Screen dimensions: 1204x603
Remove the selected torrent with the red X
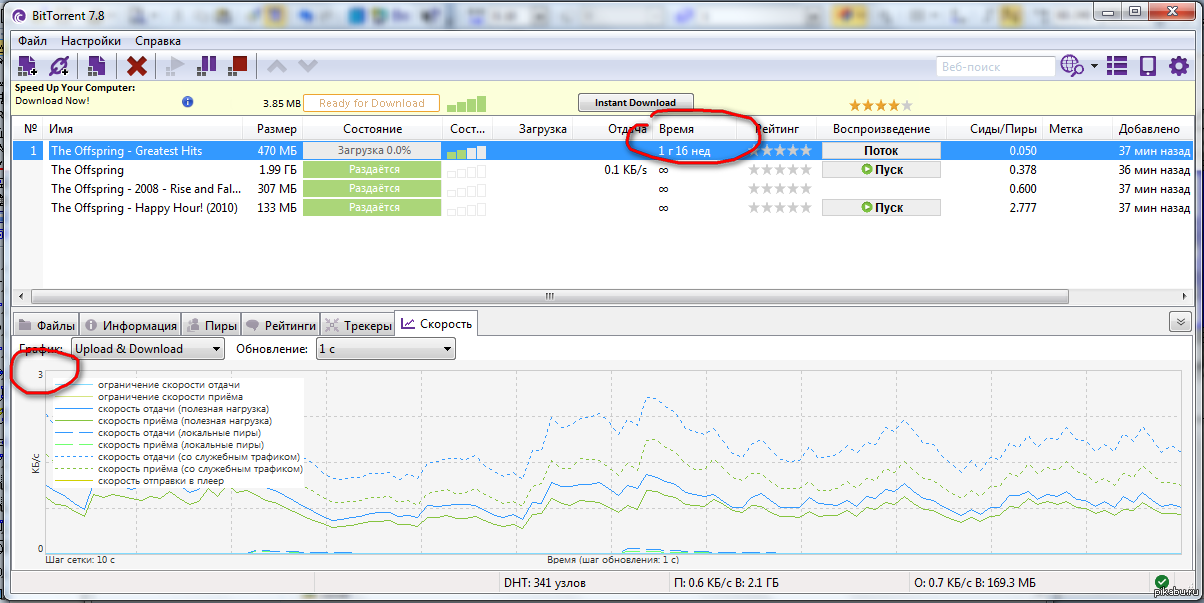tap(137, 66)
